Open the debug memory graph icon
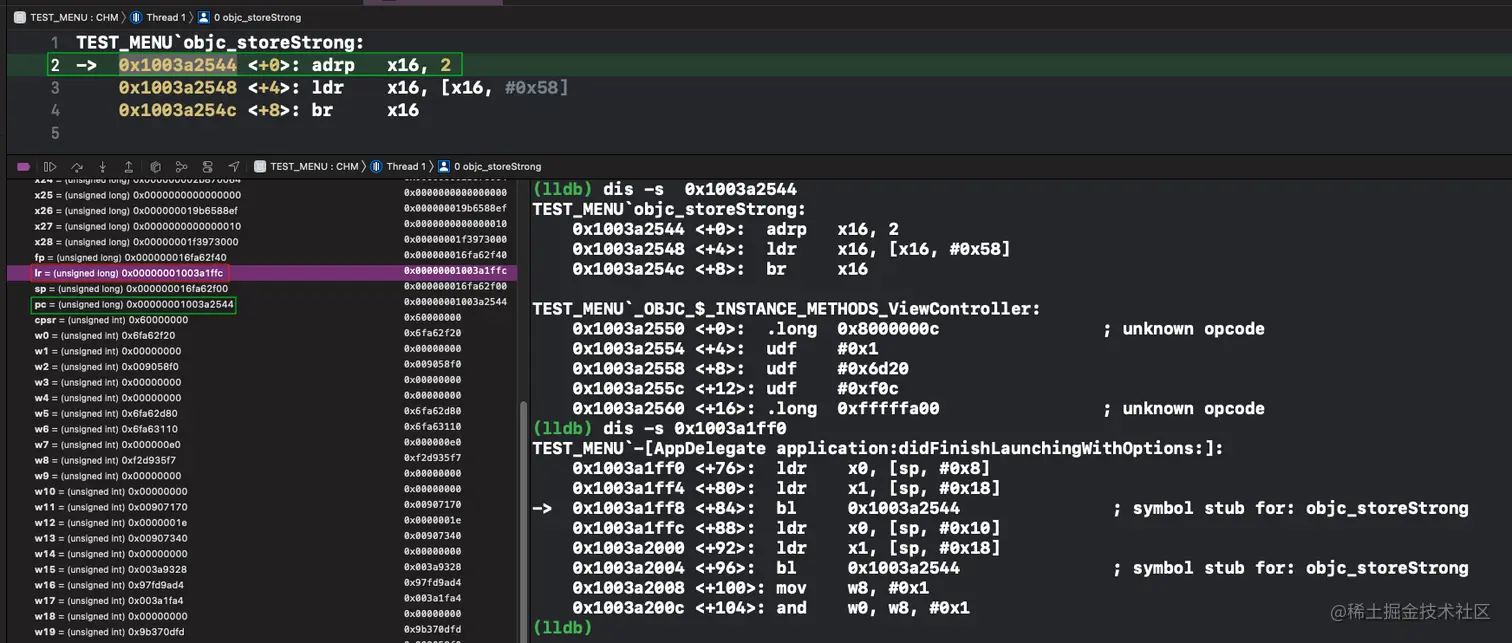This screenshot has height=643, width=1512. point(181,166)
